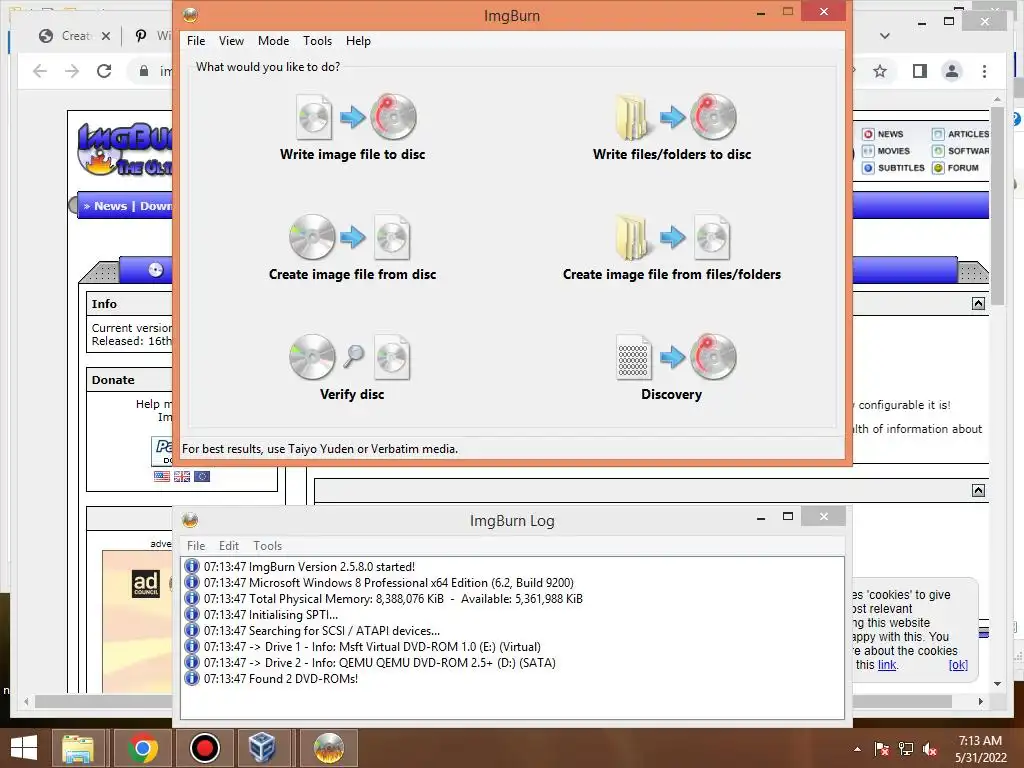Open ImgBurn Tools menu
This screenshot has width=1024, height=768.
pyautogui.click(x=317, y=40)
